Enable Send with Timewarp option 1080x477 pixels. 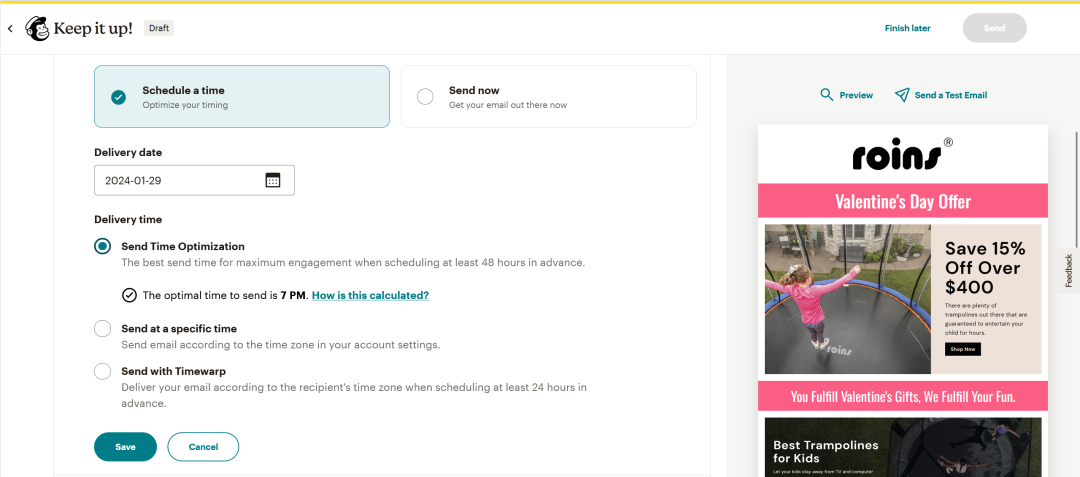102,371
